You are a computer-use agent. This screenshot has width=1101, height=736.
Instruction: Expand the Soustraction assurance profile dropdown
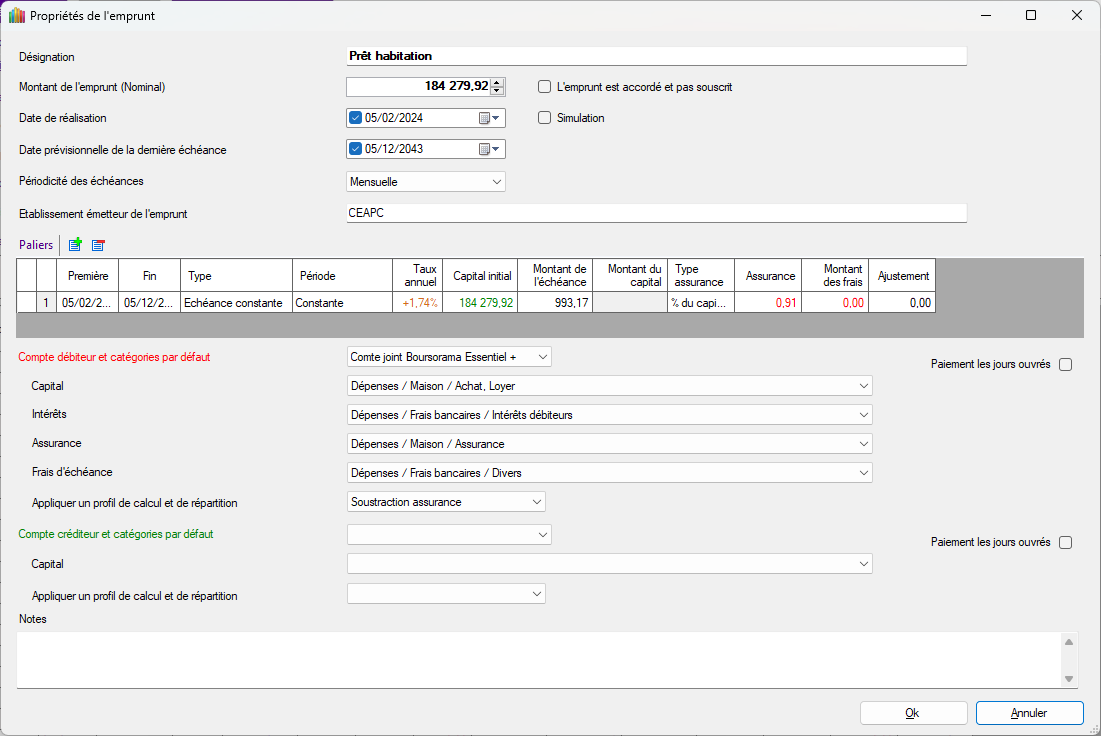click(x=537, y=502)
